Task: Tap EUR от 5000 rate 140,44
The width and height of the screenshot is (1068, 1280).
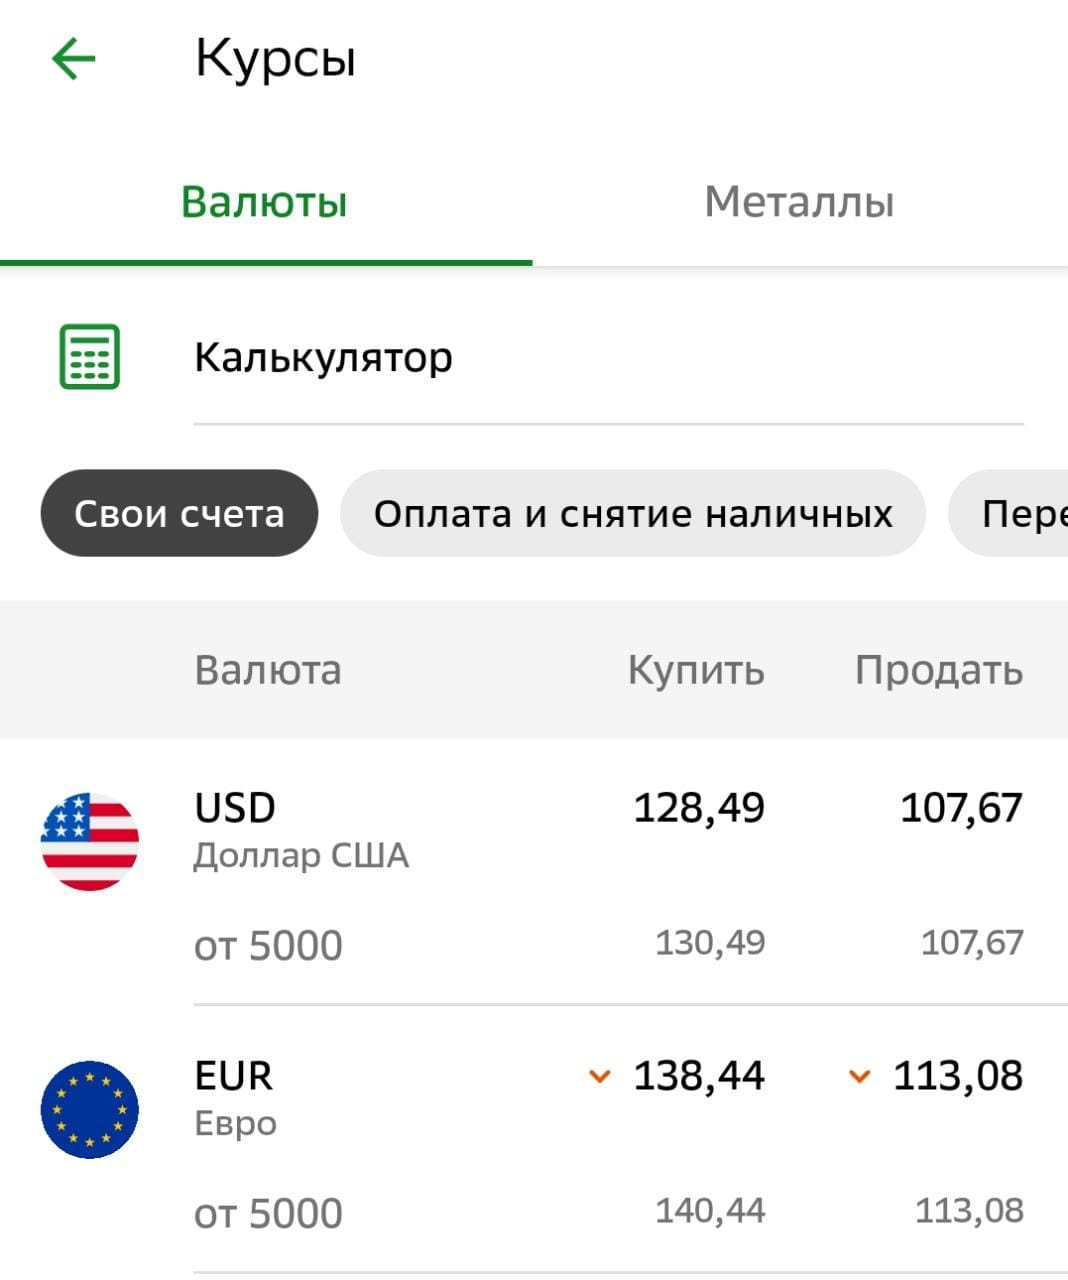Action: click(x=710, y=1210)
